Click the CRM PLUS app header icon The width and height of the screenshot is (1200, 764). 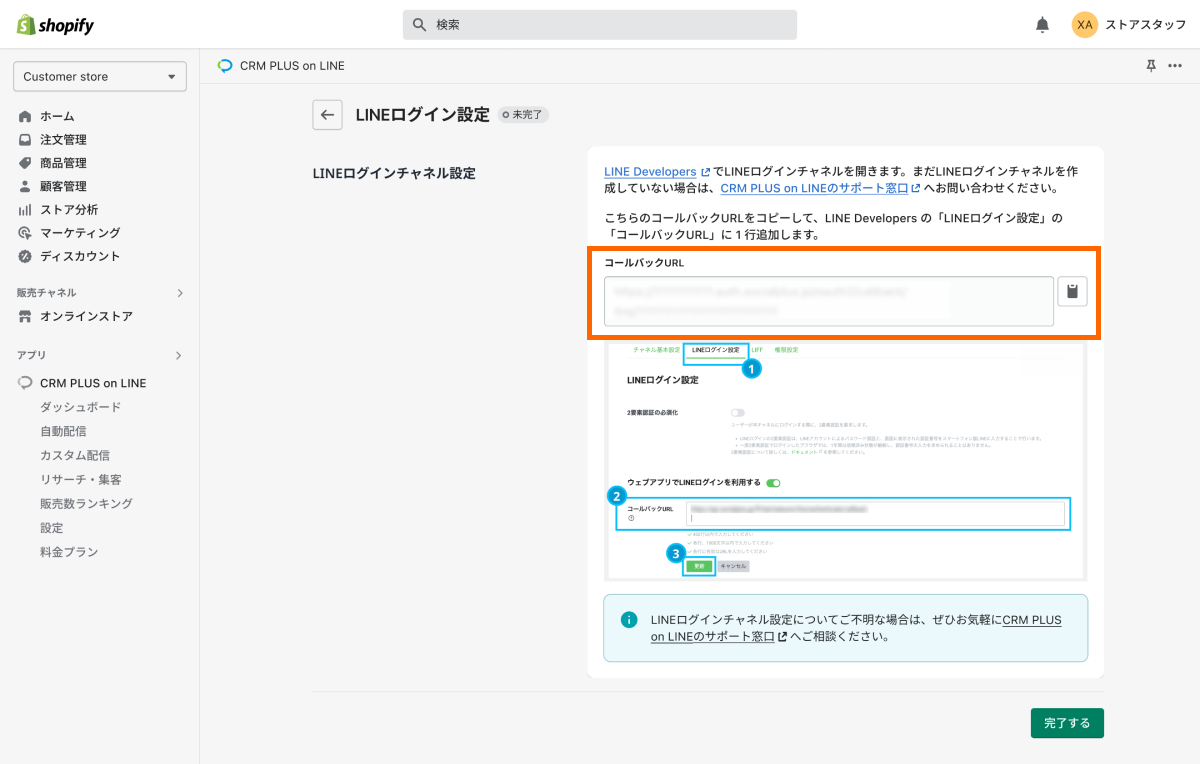tap(226, 66)
